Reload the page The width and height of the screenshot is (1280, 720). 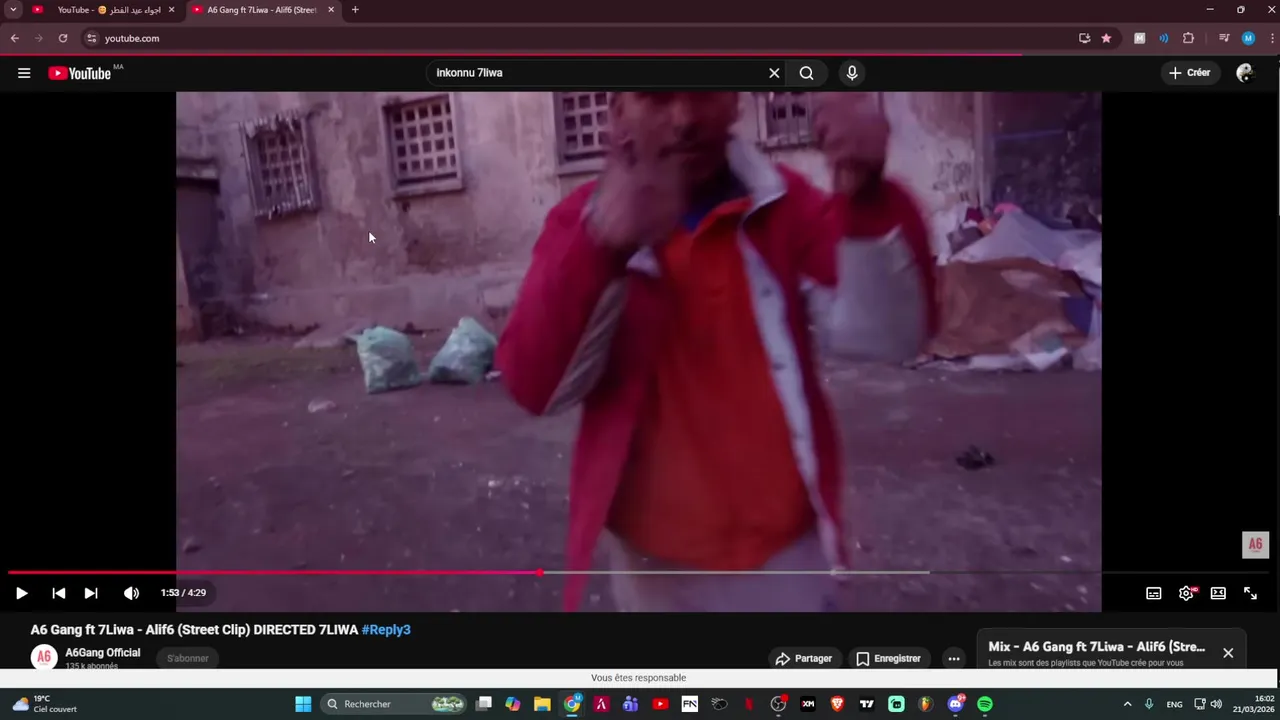pyautogui.click(x=63, y=38)
